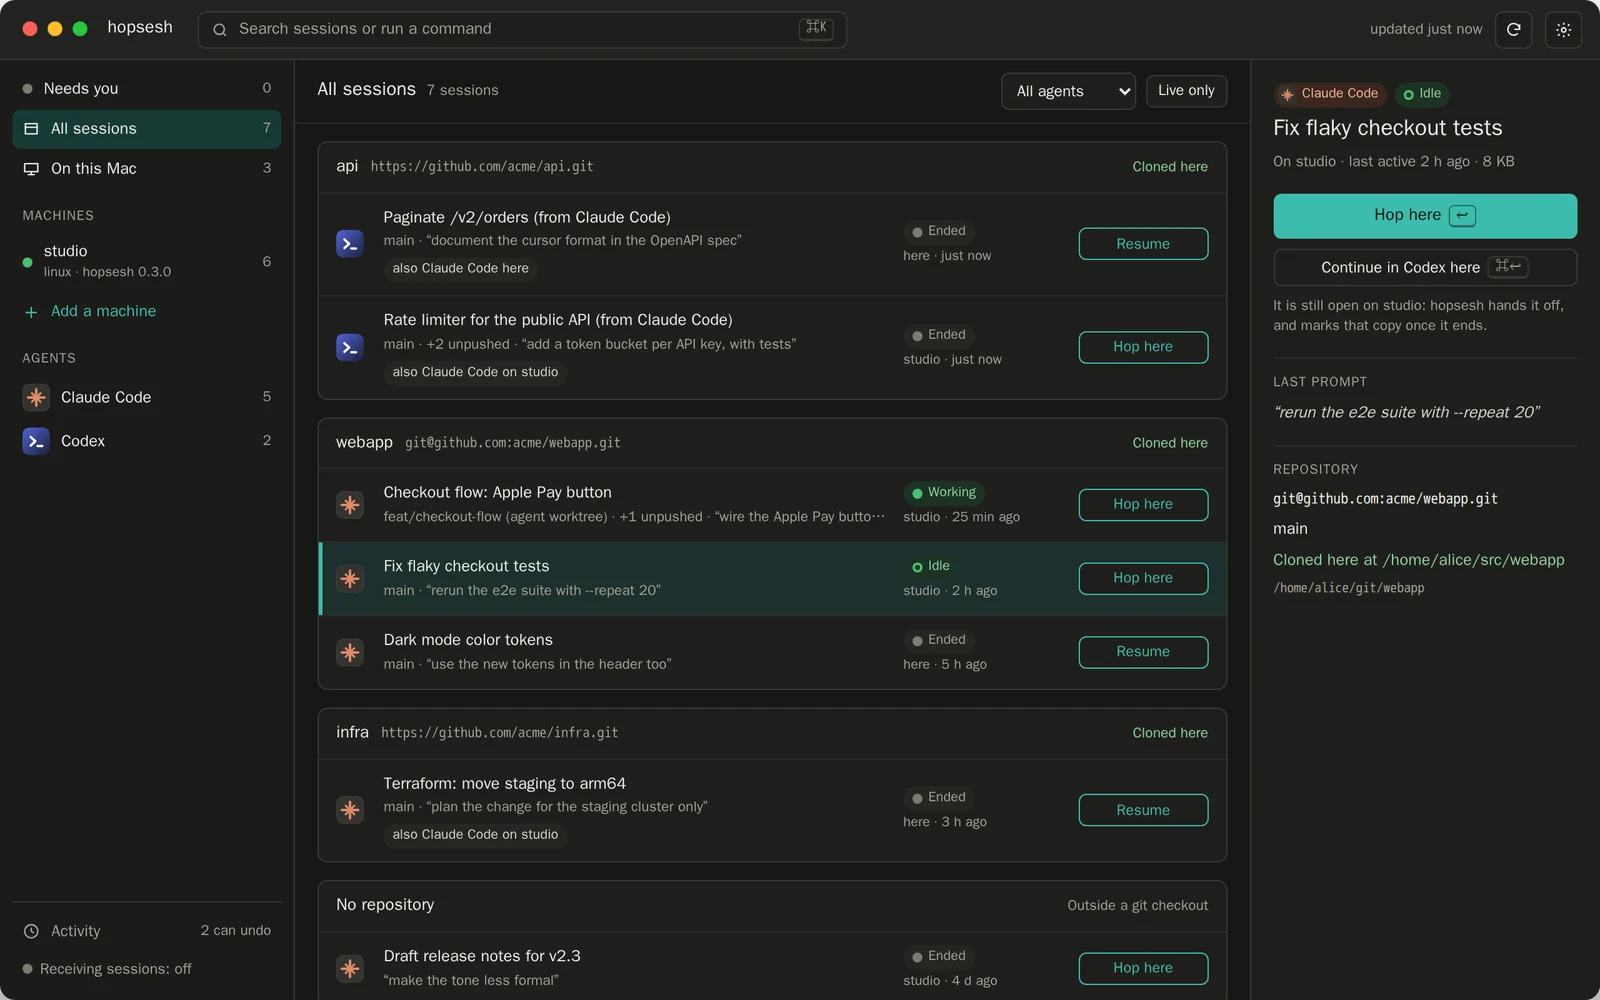1600x1000 pixels.
Task: Click git@github.com:acme/webapp.git in detail panel
Action: 1385,499
